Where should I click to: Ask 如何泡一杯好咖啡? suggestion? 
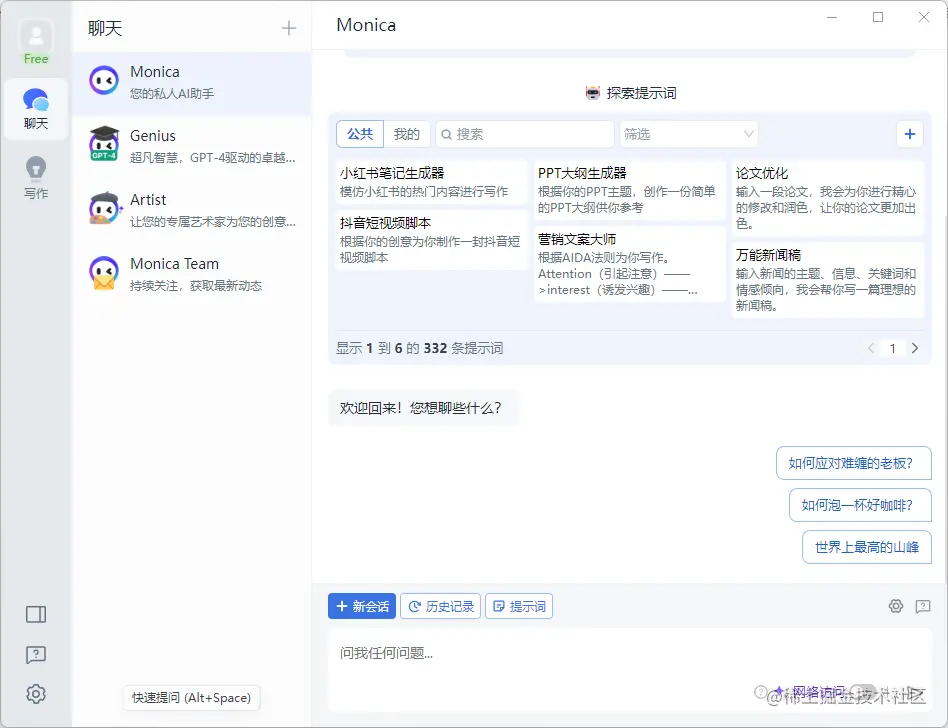[860, 505]
